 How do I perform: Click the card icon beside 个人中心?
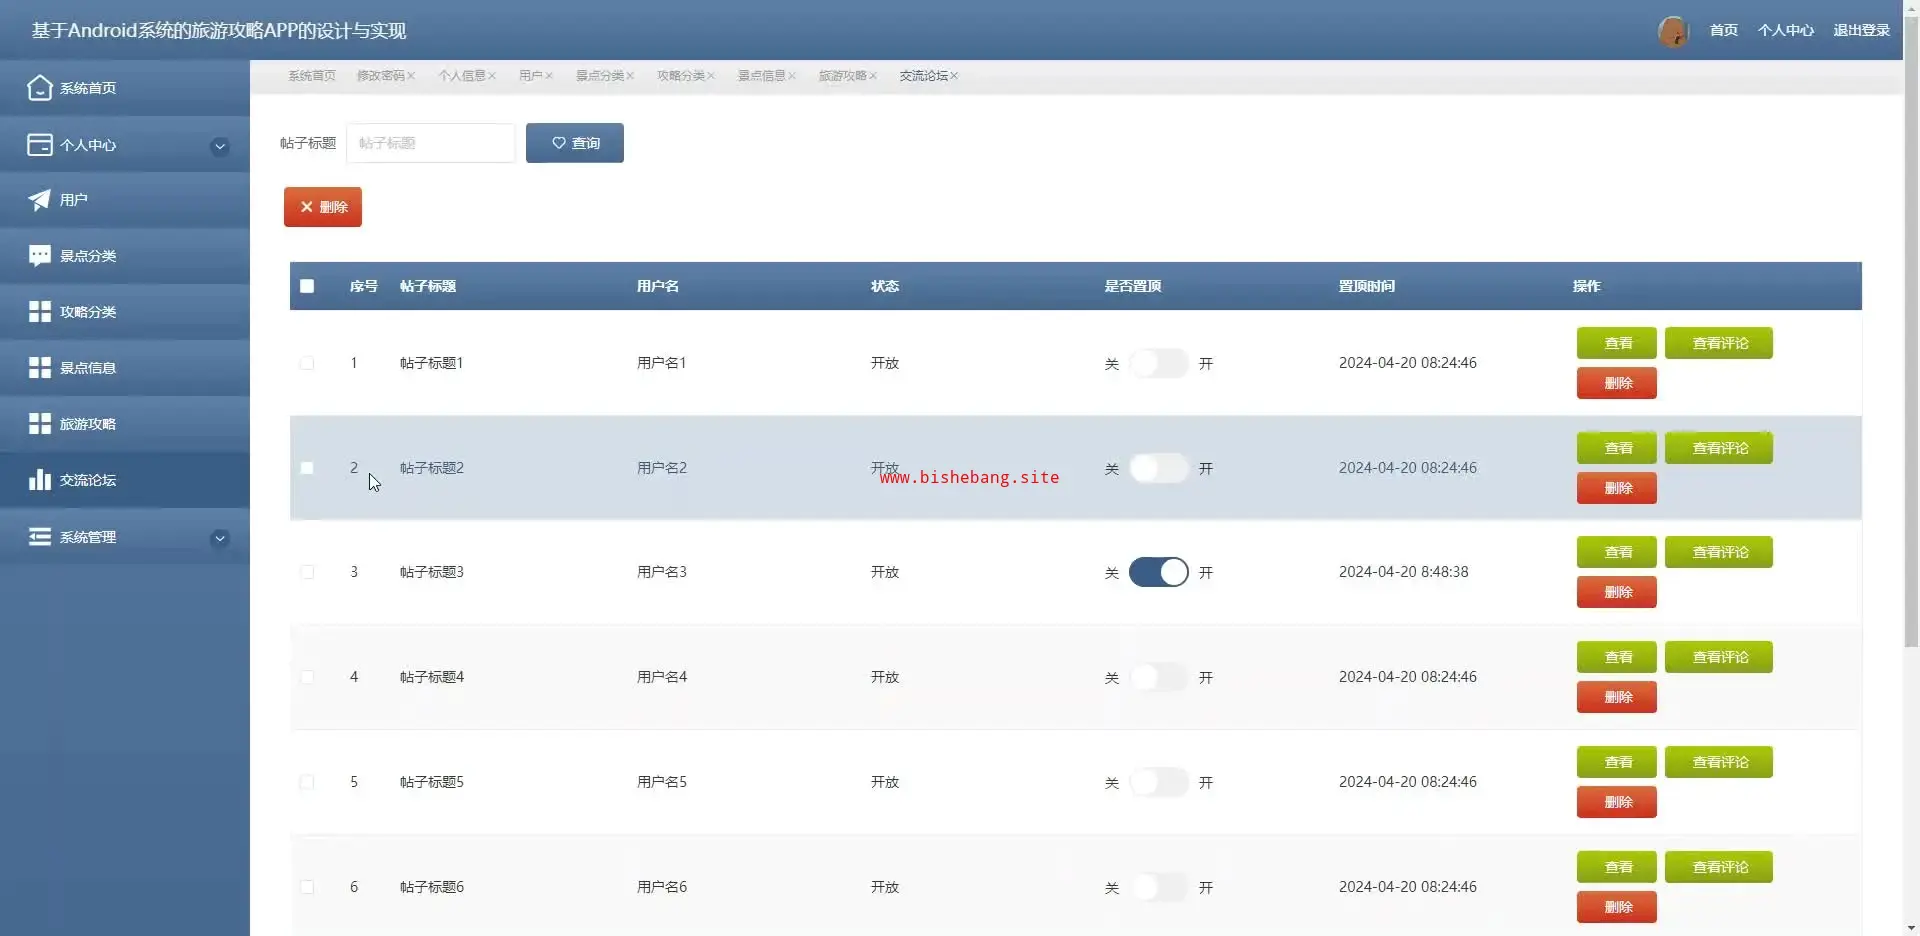[39, 145]
